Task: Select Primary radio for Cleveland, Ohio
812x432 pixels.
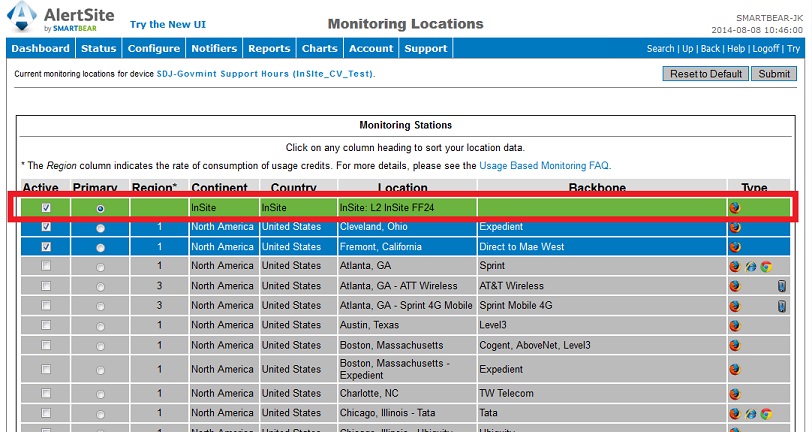Action: (x=100, y=228)
